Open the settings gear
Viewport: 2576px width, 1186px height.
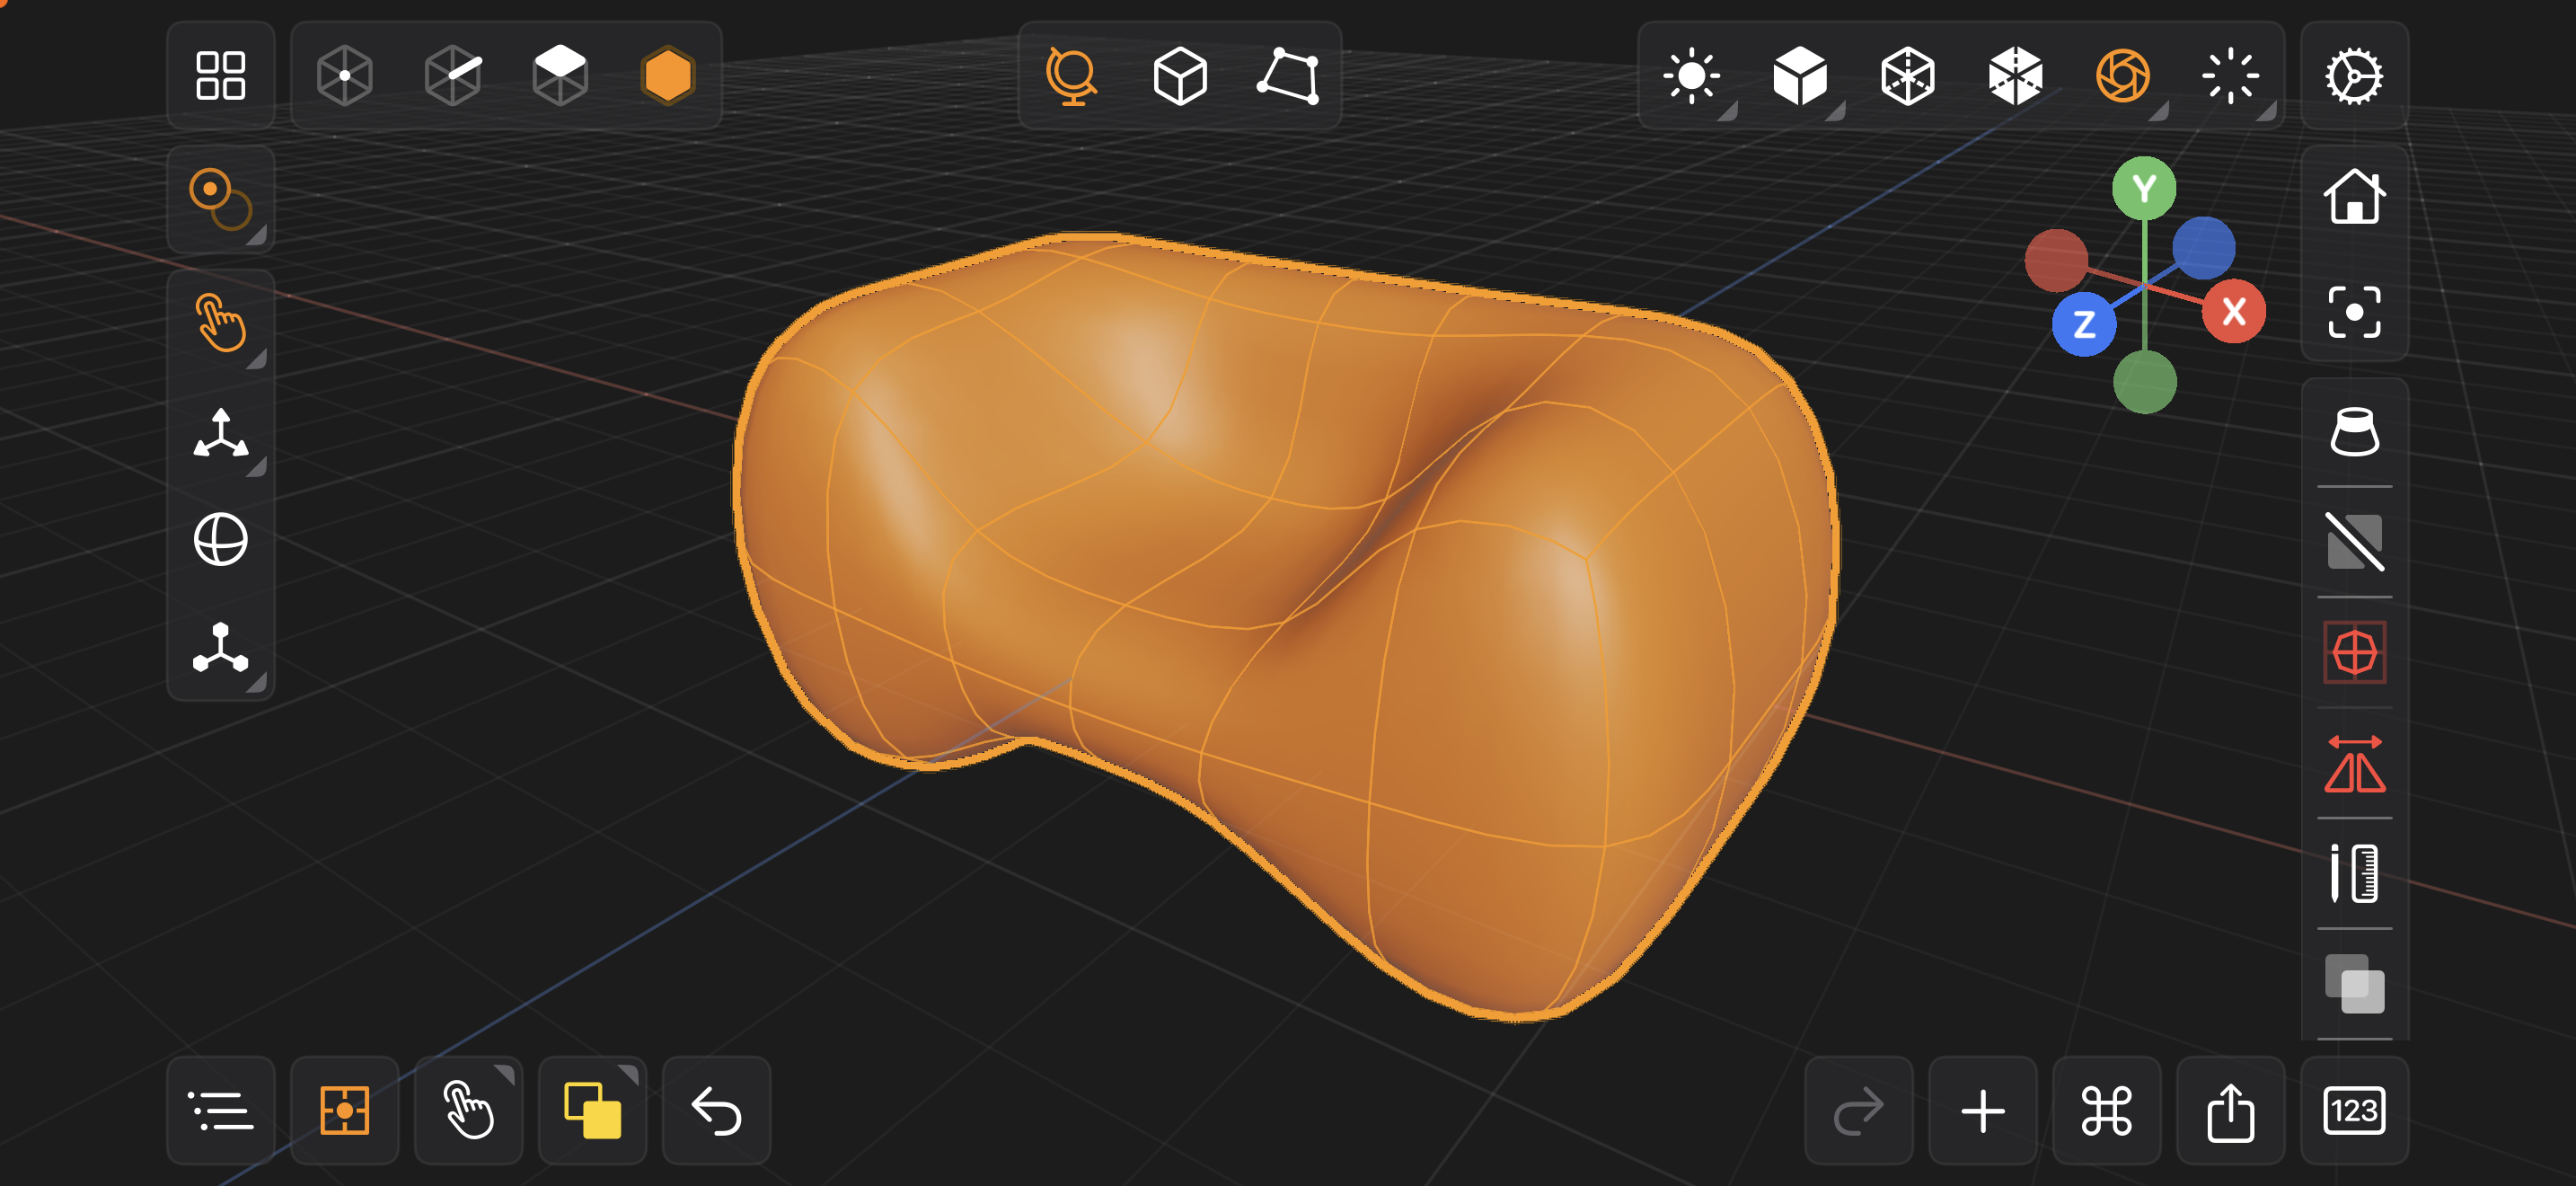2354,76
